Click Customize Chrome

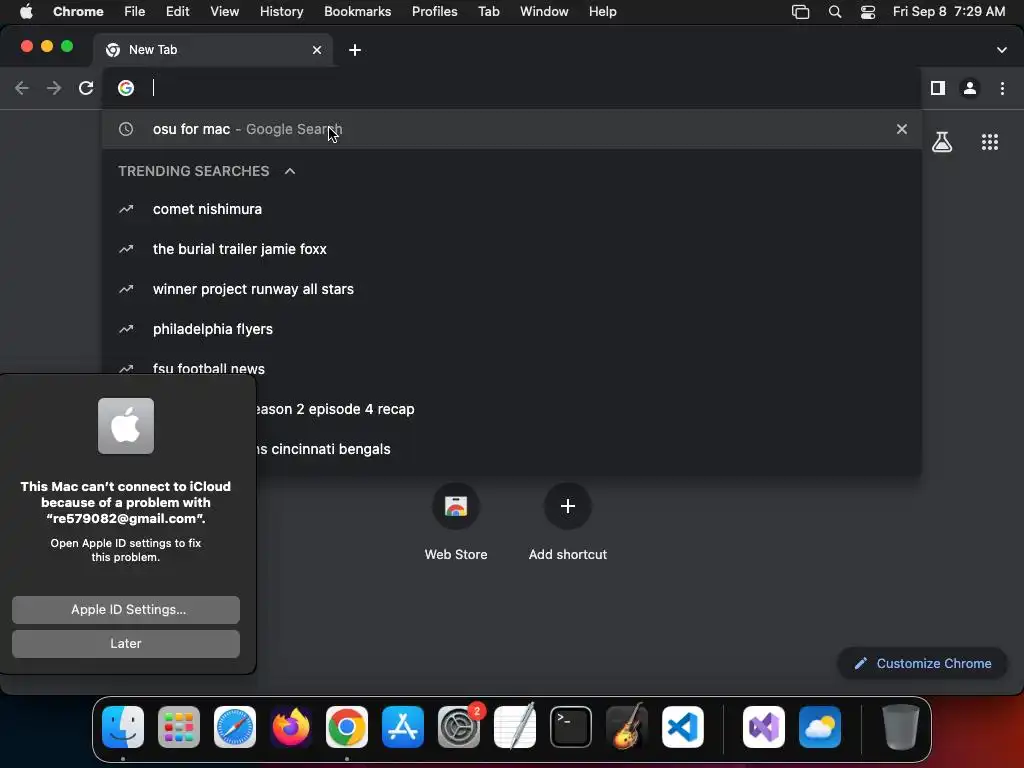click(922, 664)
